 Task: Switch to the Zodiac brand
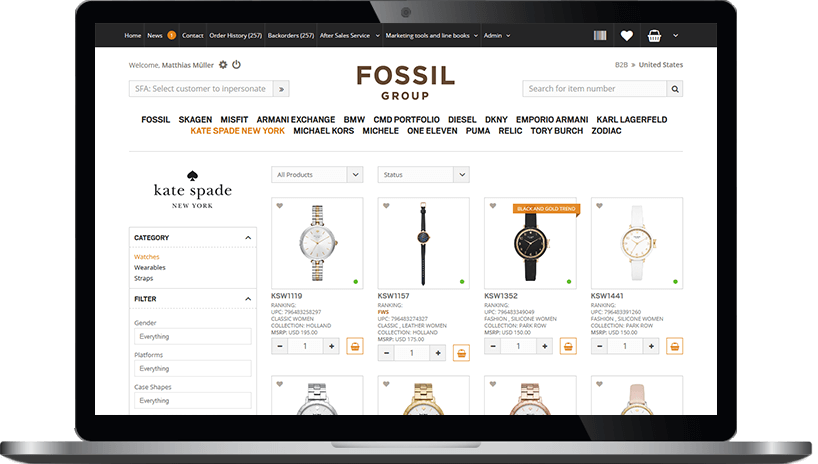pos(606,131)
